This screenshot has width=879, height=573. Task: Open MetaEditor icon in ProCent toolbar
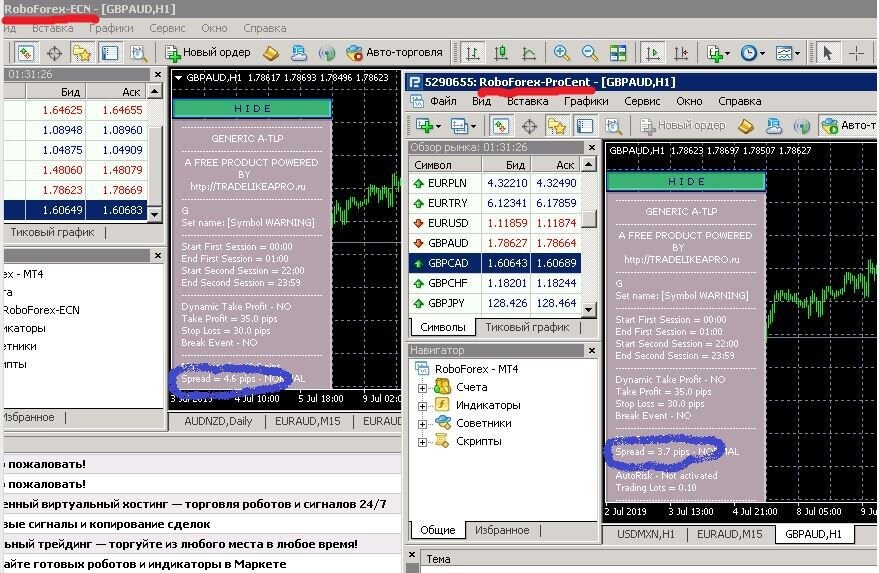[746, 126]
